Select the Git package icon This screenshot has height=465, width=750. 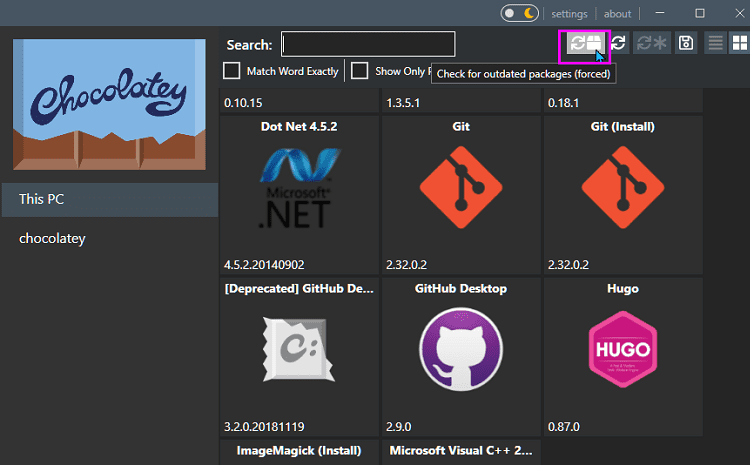point(461,187)
